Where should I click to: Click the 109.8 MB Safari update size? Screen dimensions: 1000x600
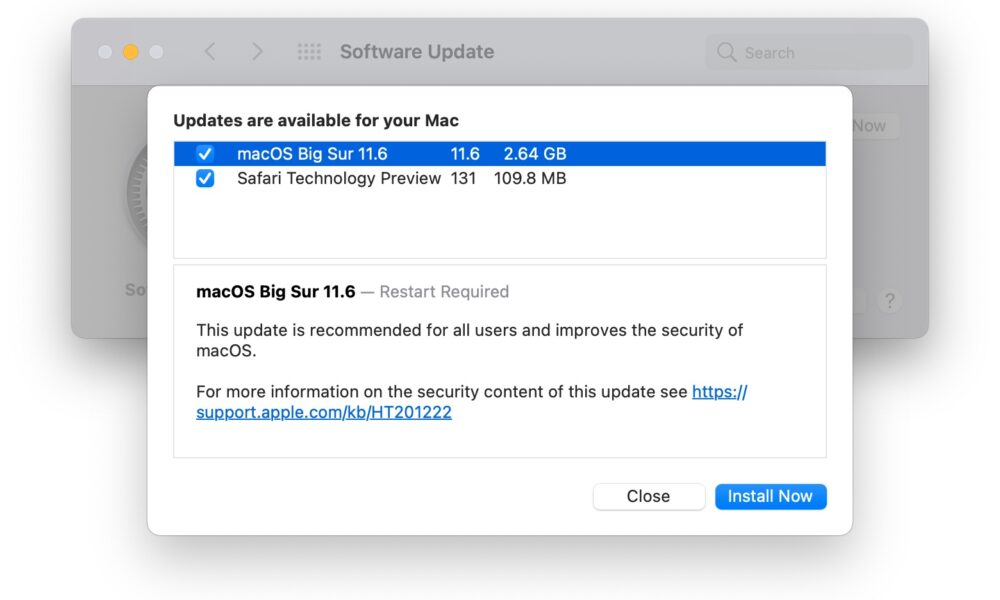click(x=530, y=179)
